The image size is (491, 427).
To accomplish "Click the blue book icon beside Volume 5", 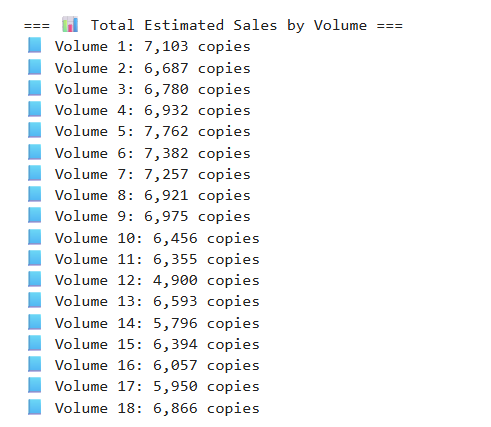I will pos(35,130).
